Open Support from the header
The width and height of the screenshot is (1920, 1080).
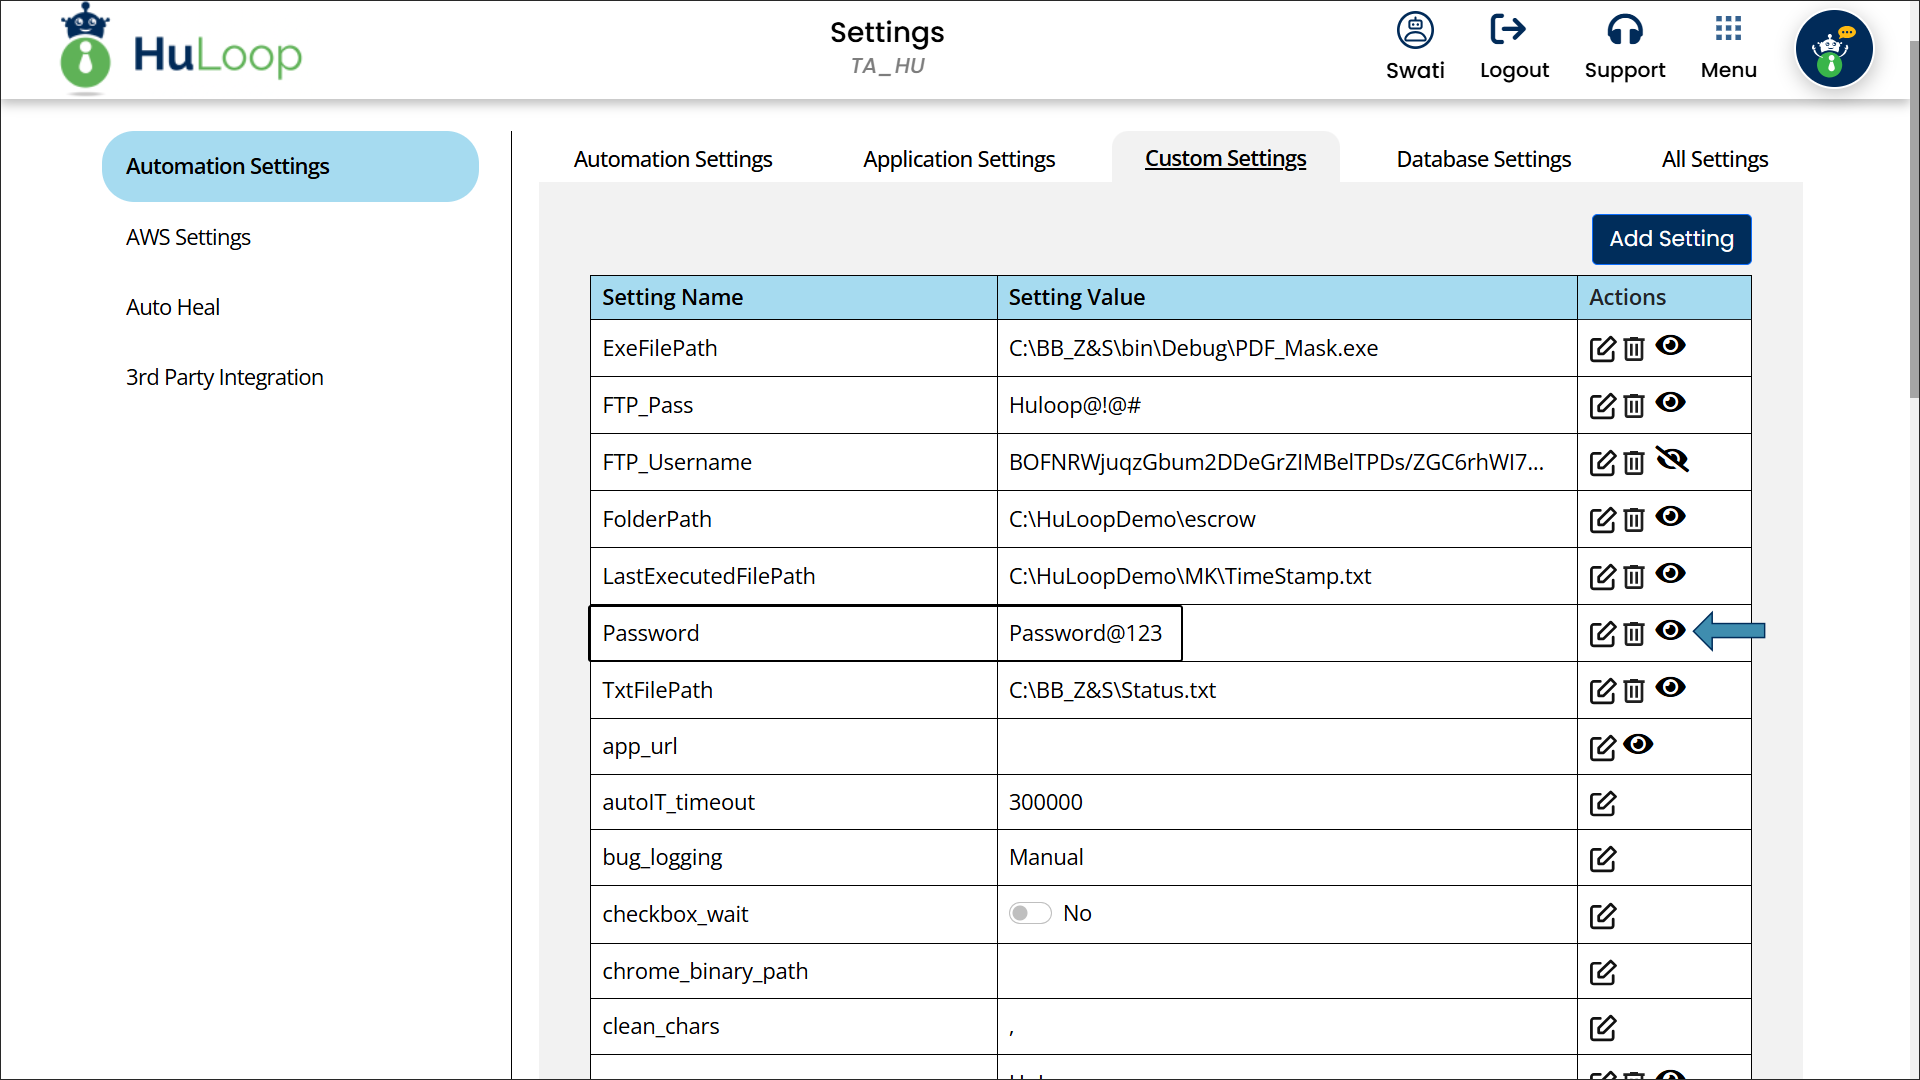pyautogui.click(x=1624, y=47)
